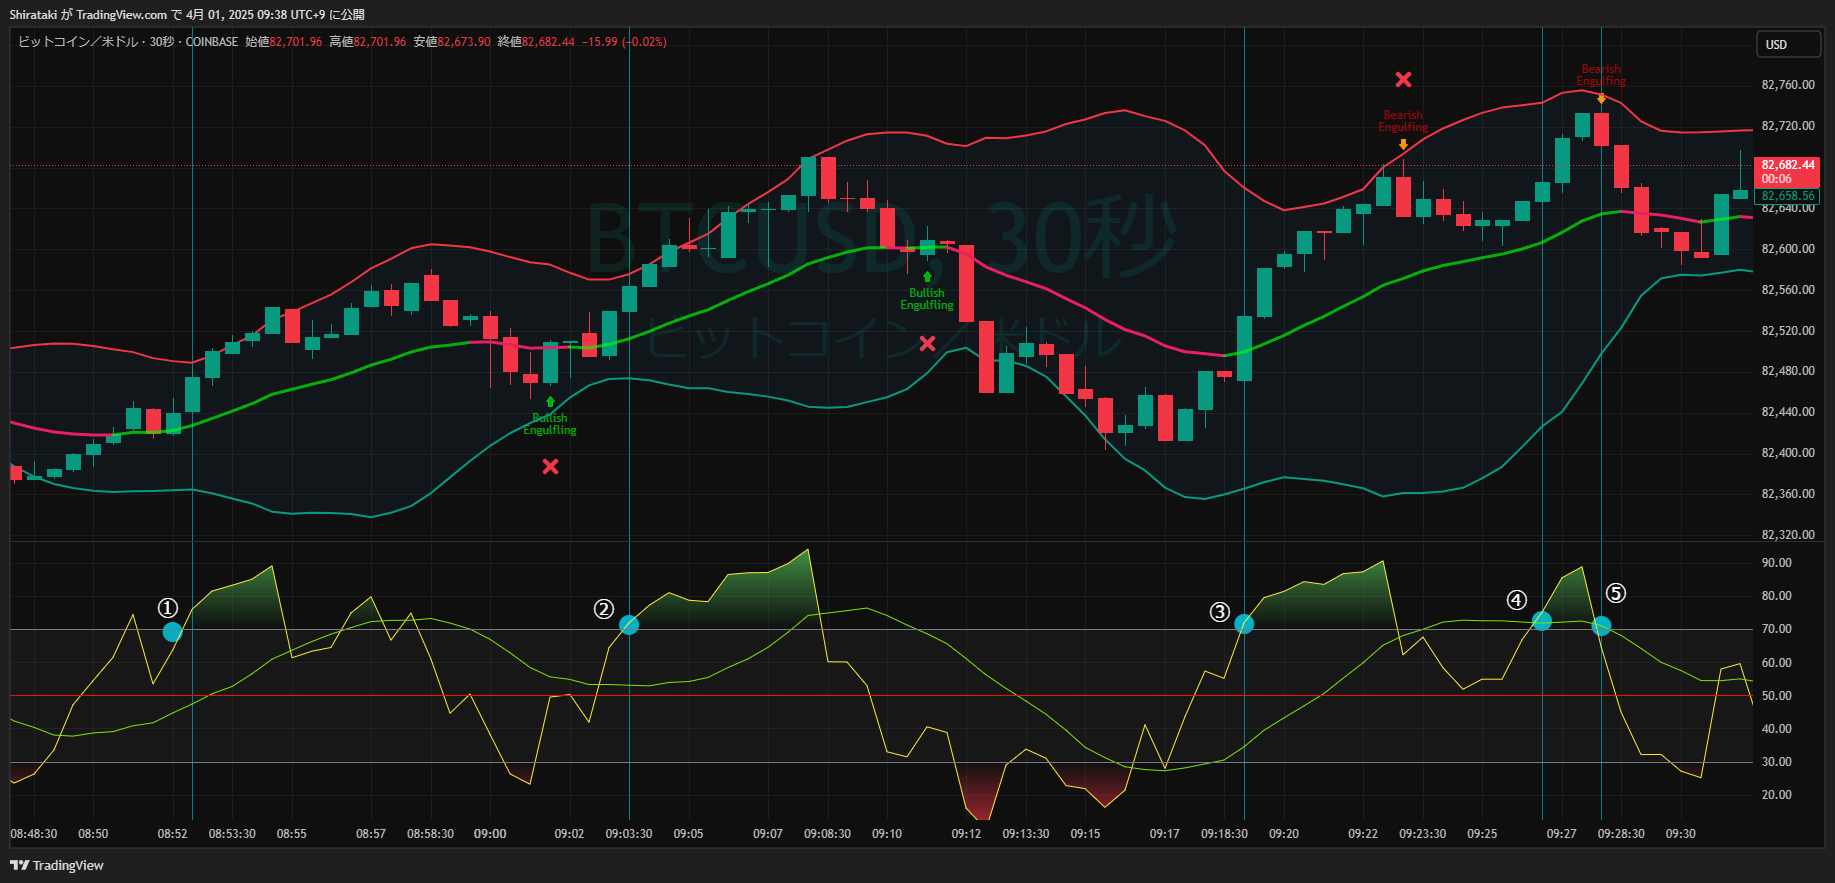Click the 09:03:30 time axis label

(x=629, y=834)
